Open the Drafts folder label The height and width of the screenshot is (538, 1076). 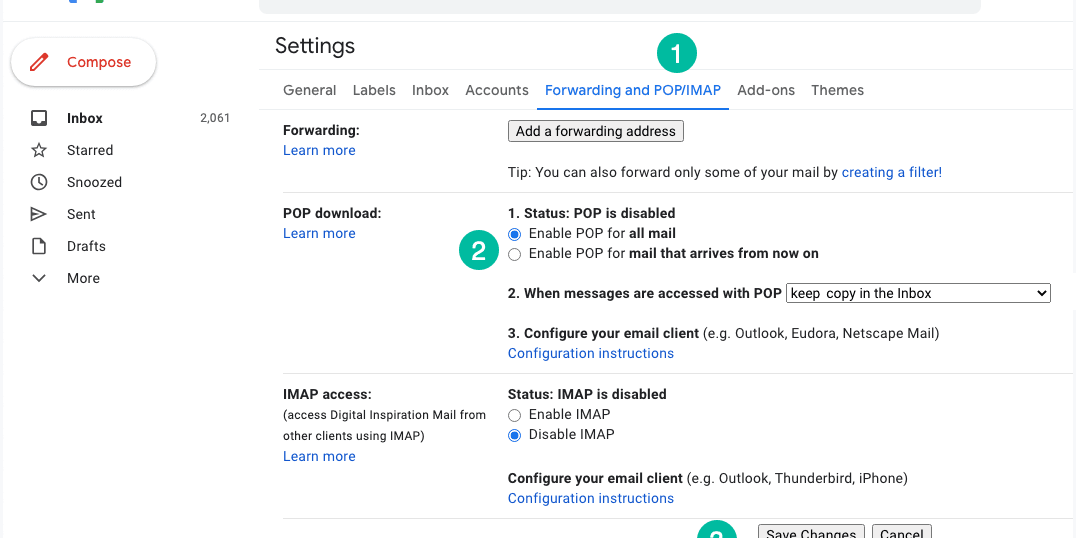(x=86, y=246)
